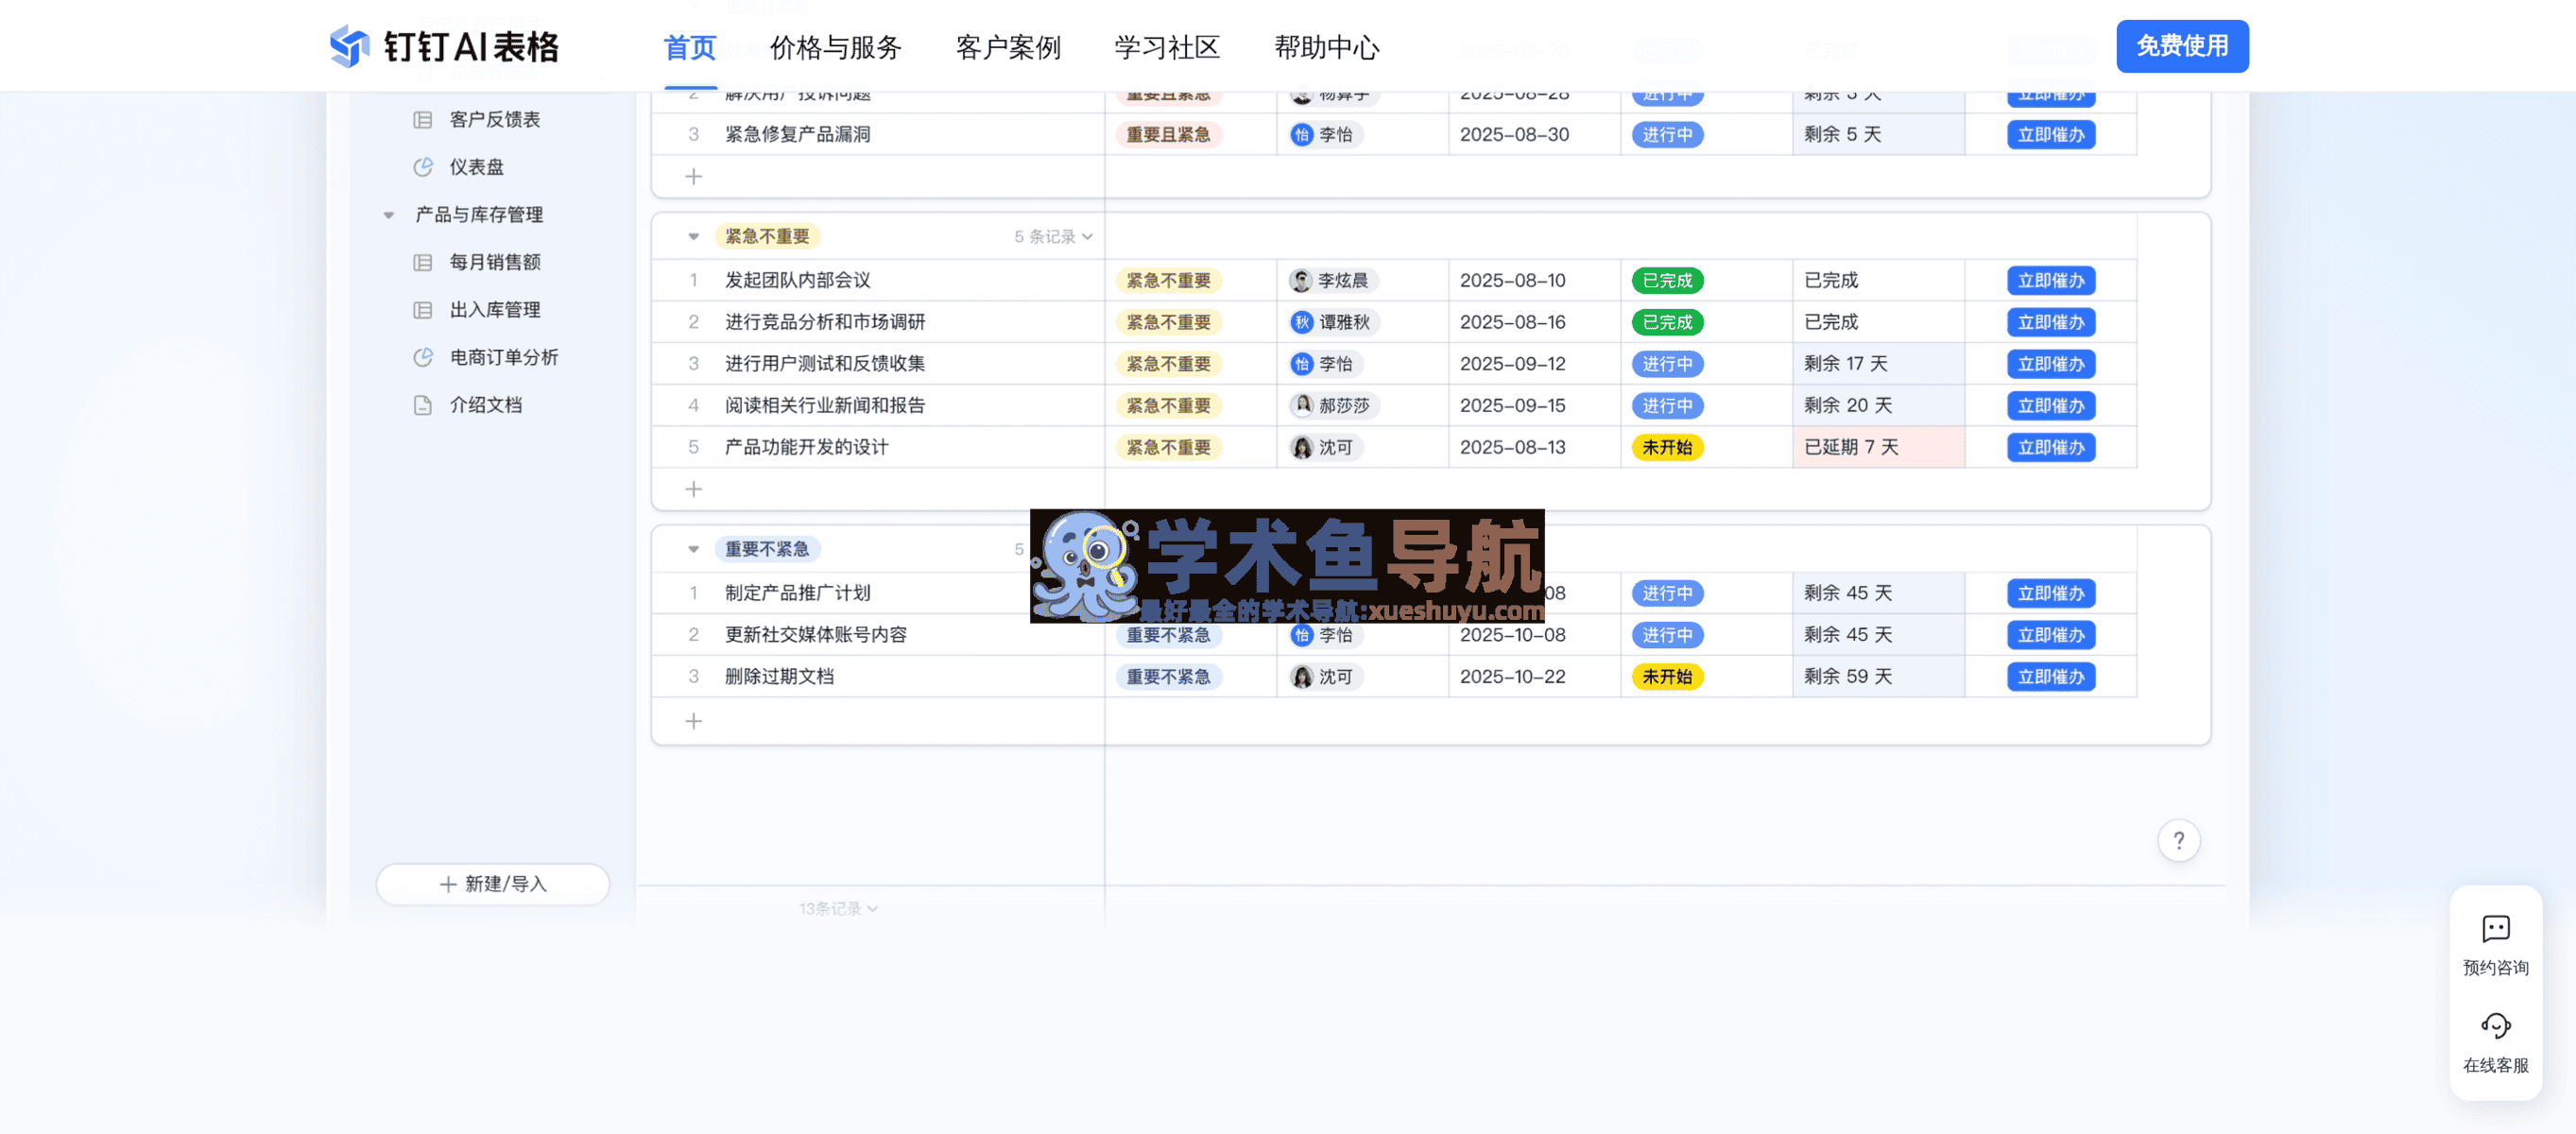This screenshot has width=2576, height=1134.
Task: Click task name 进行竞品分析和市场调研
Action: 824,322
